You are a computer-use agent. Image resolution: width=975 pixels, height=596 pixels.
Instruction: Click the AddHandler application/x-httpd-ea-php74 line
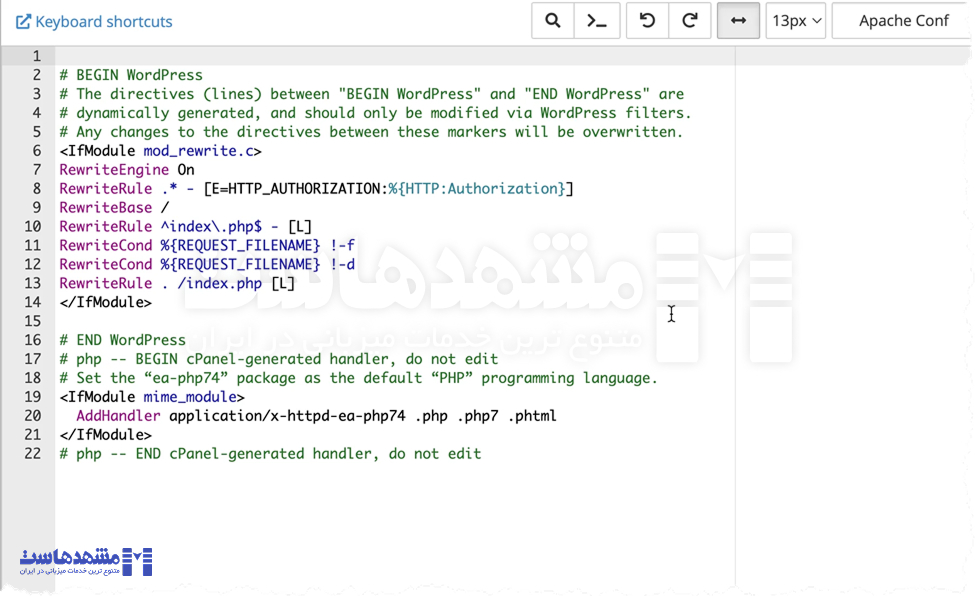(x=317, y=416)
